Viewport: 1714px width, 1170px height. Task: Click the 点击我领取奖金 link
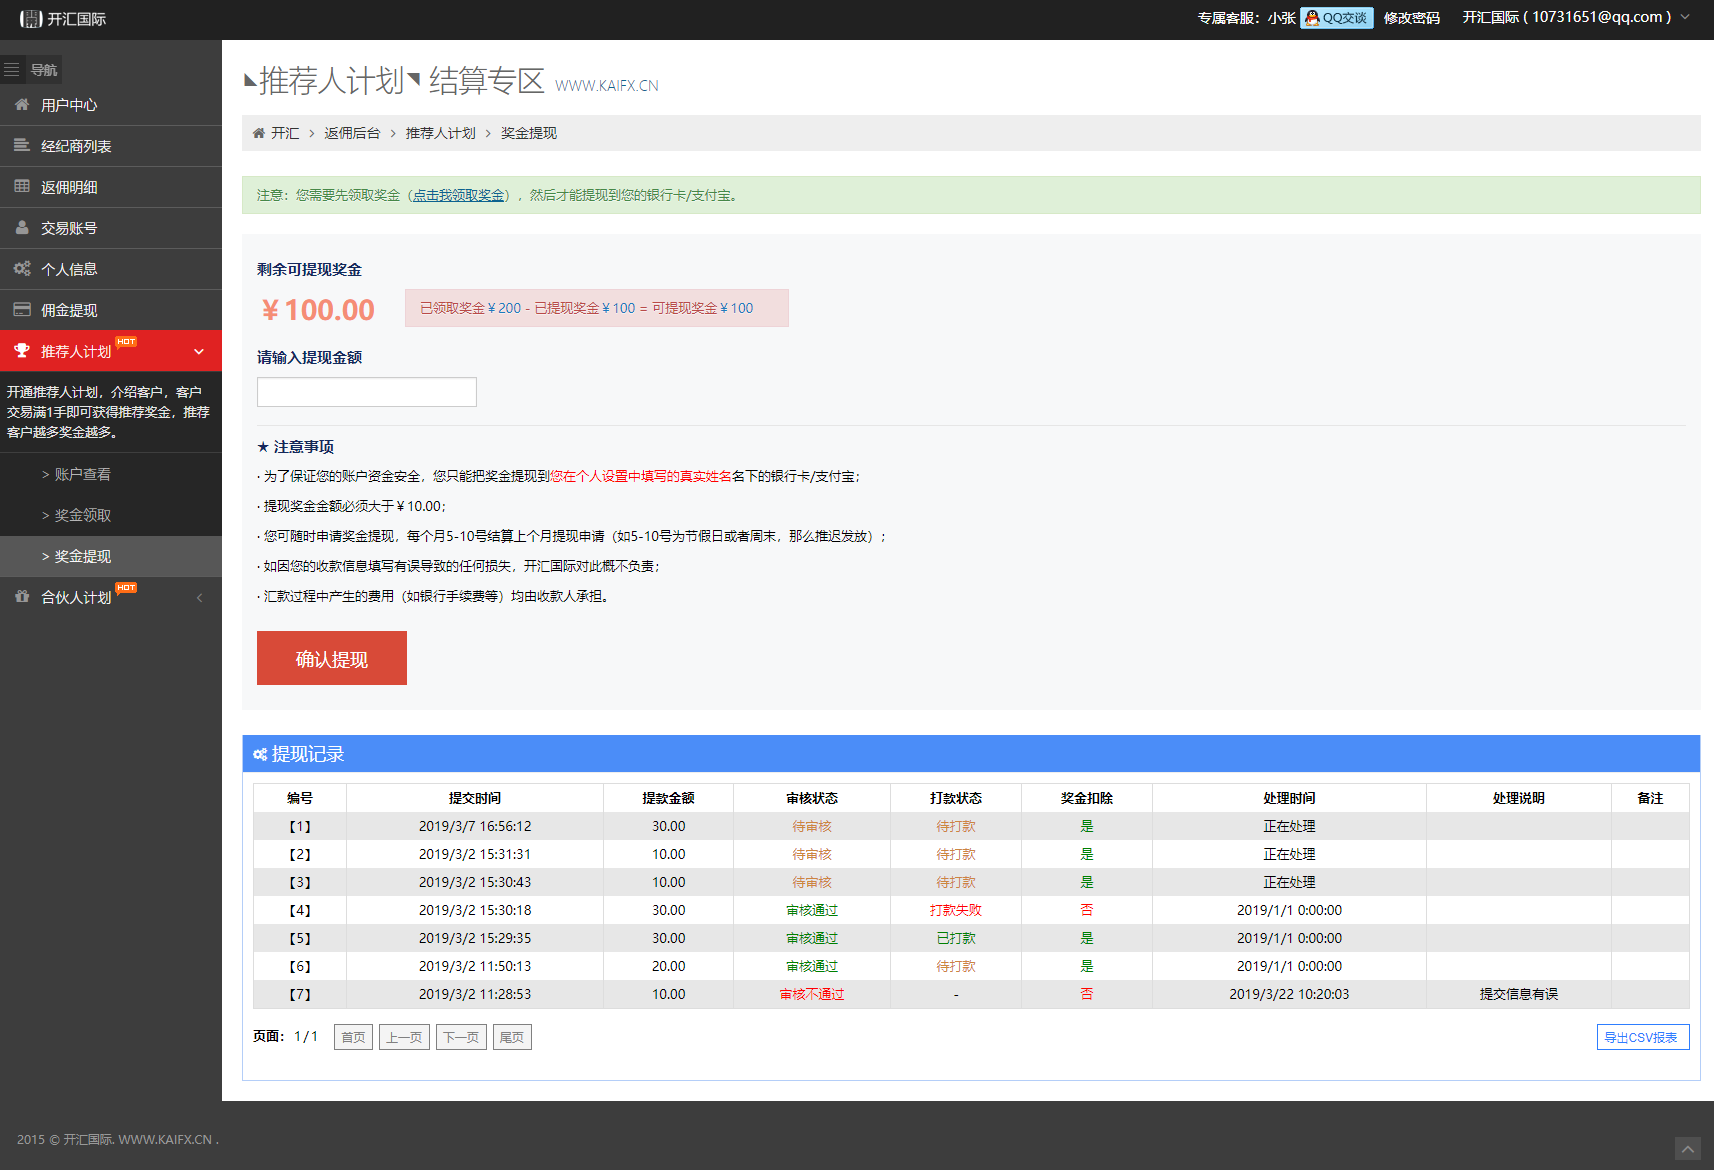click(x=459, y=195)
